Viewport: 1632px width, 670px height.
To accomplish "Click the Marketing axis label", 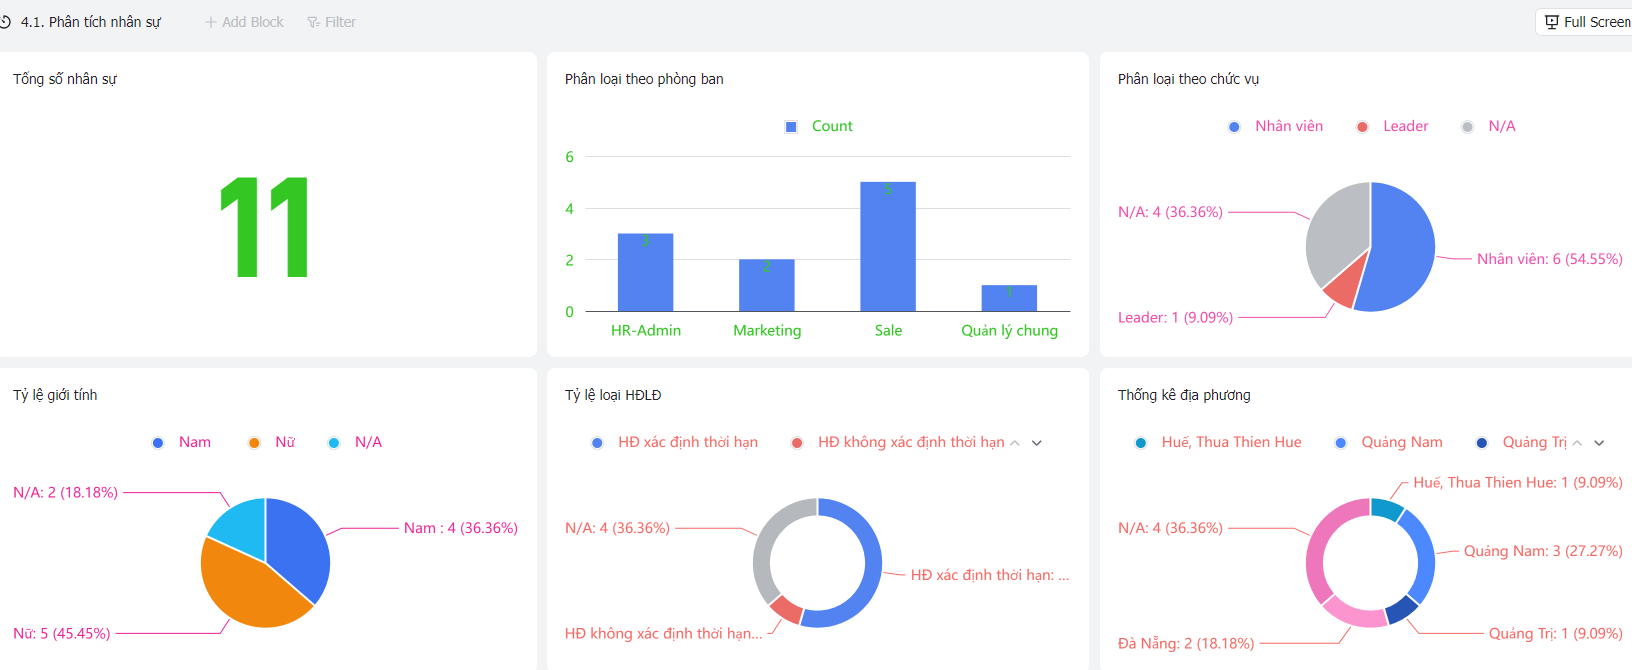I will point(767,330).
